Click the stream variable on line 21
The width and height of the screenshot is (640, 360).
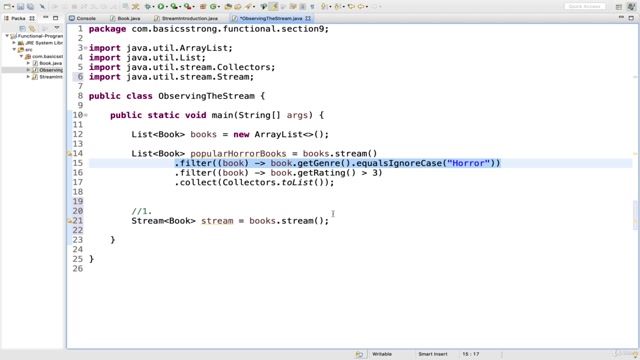click(x=217, y=221)
